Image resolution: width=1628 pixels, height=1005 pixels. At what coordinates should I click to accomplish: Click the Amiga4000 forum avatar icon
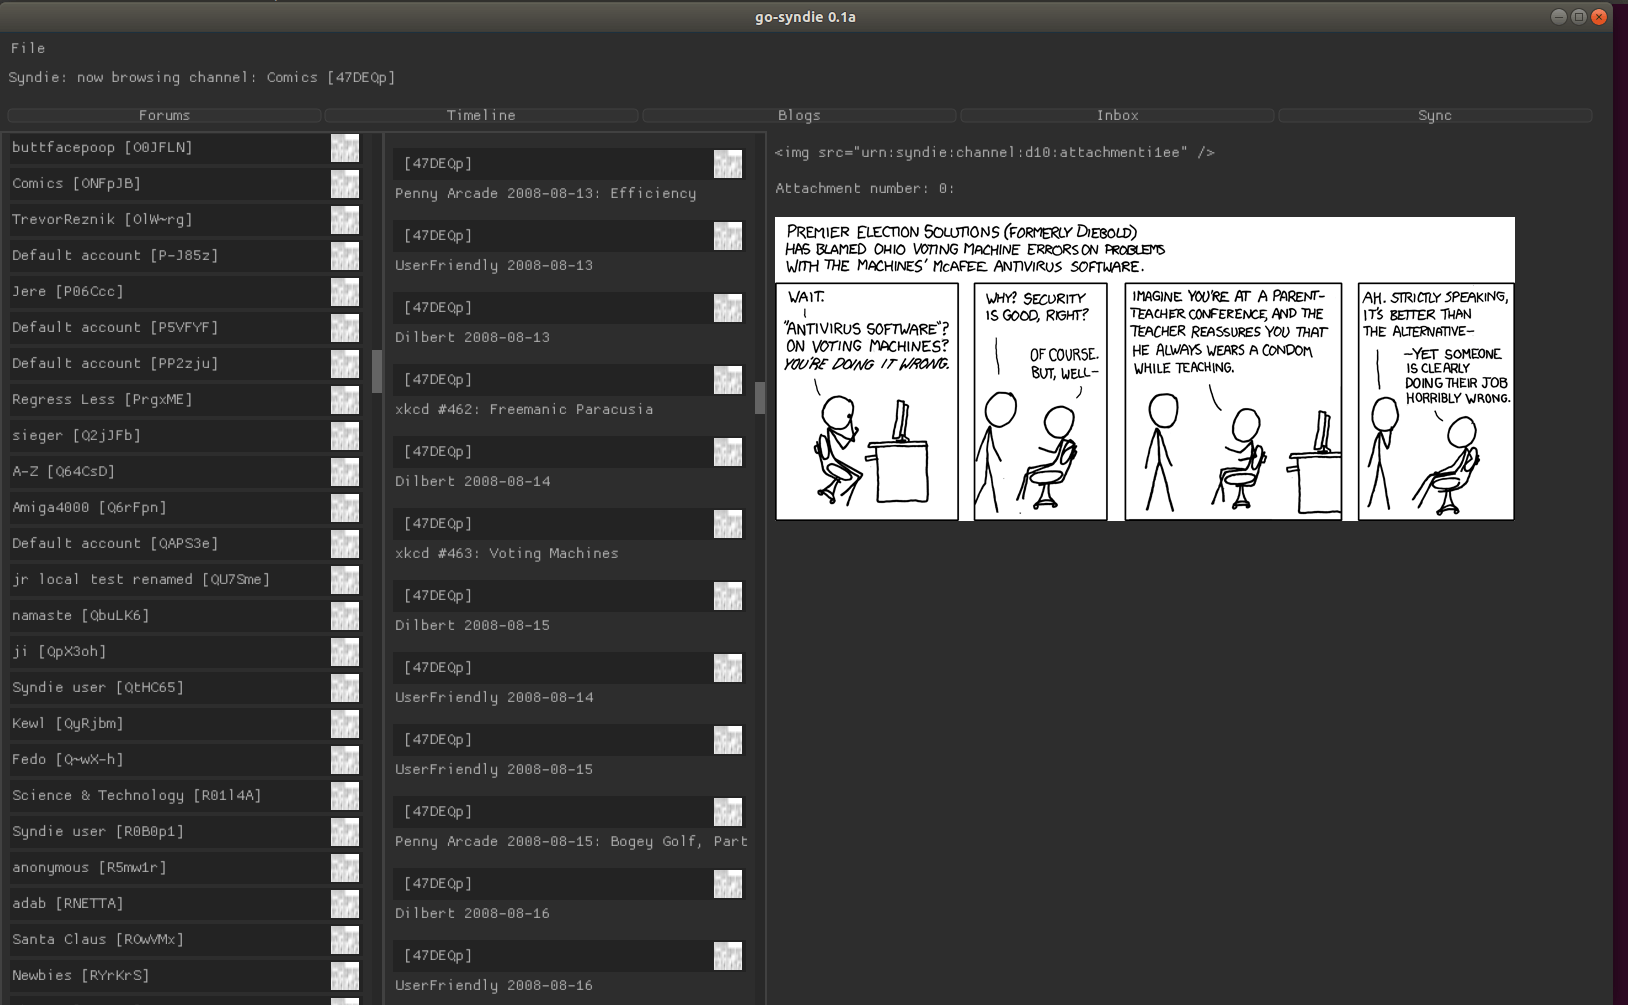[x=344, y=508]
